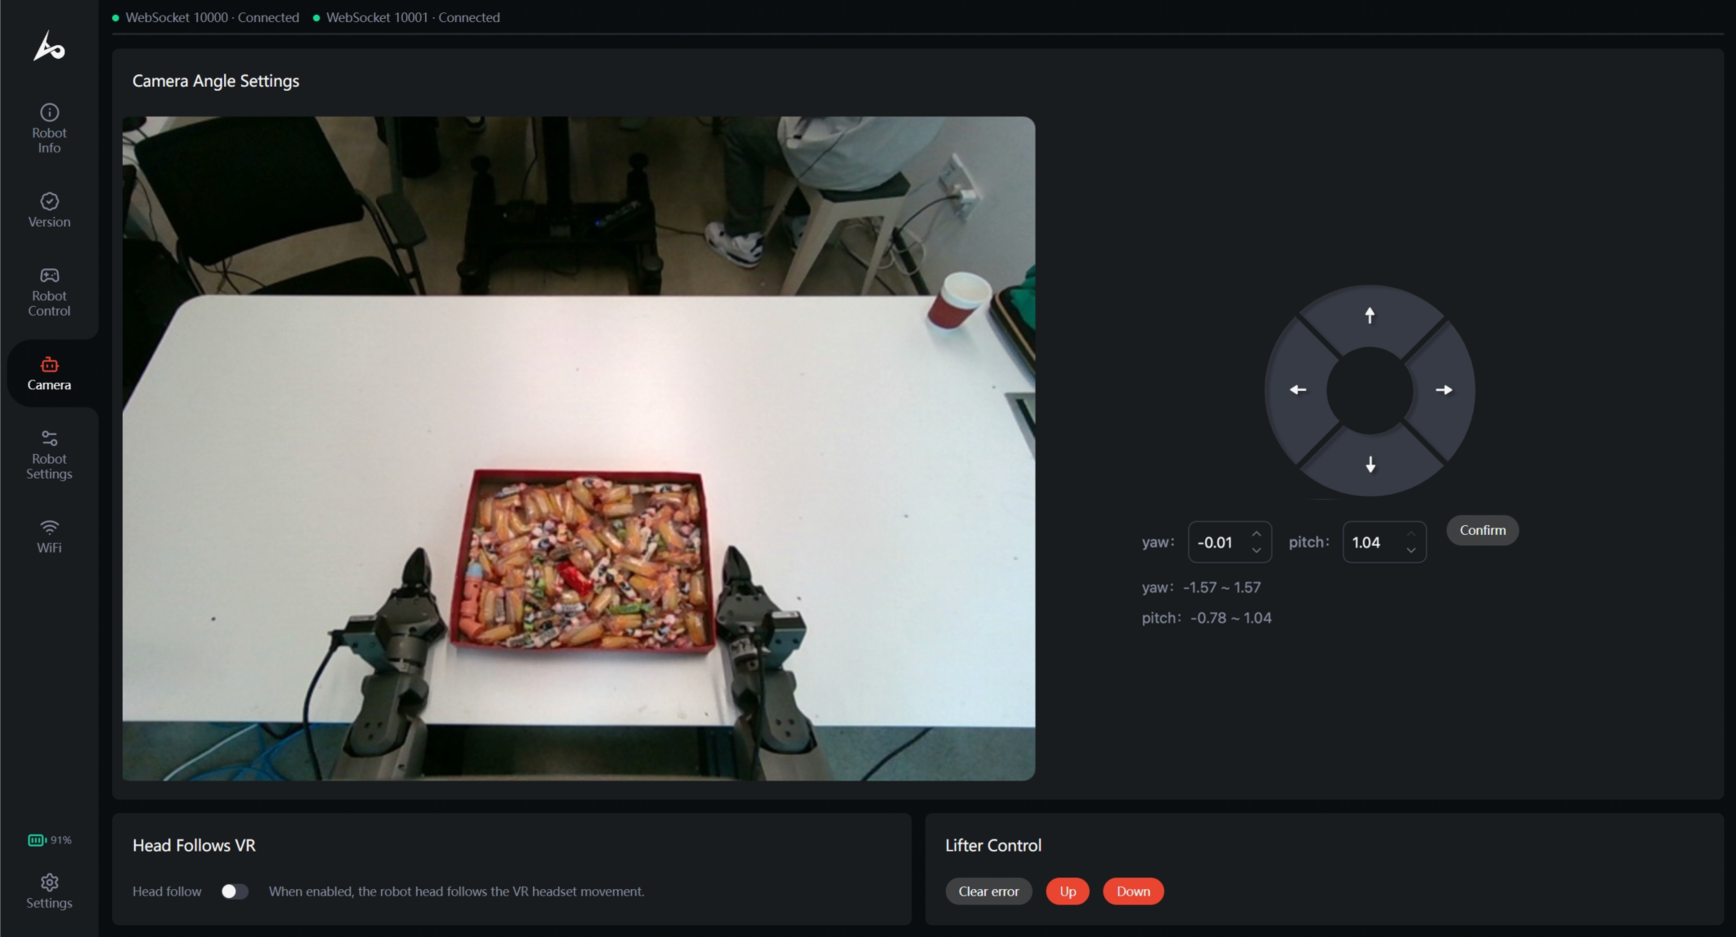Click the Head Follows VR heading
This screenshot has width=1736, height=937.
click(x=194, y=845)
